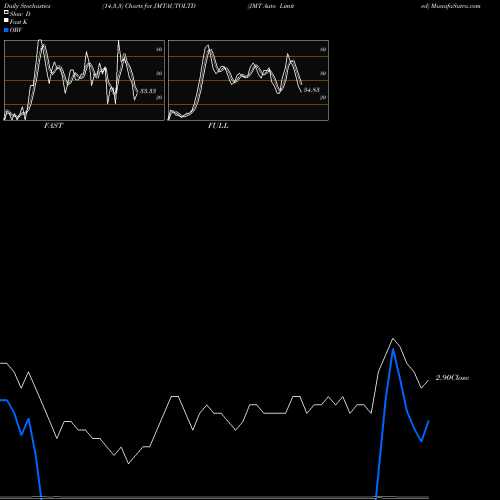Click the Fast K legend swatch

[6, 21]
